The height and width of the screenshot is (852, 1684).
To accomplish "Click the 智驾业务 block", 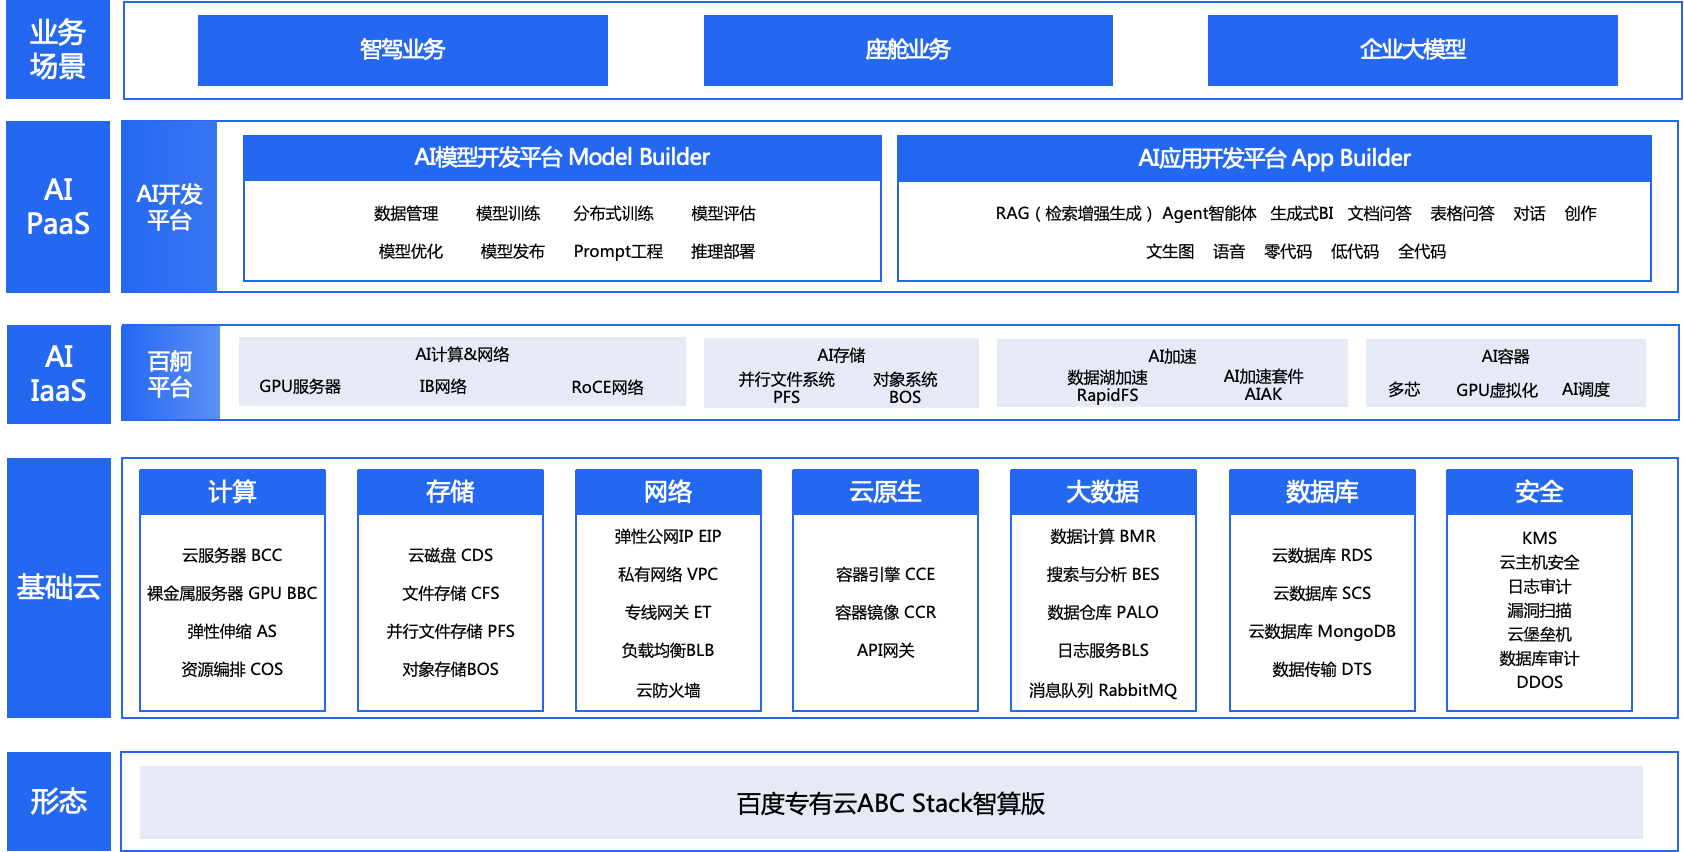I will 403,50.
